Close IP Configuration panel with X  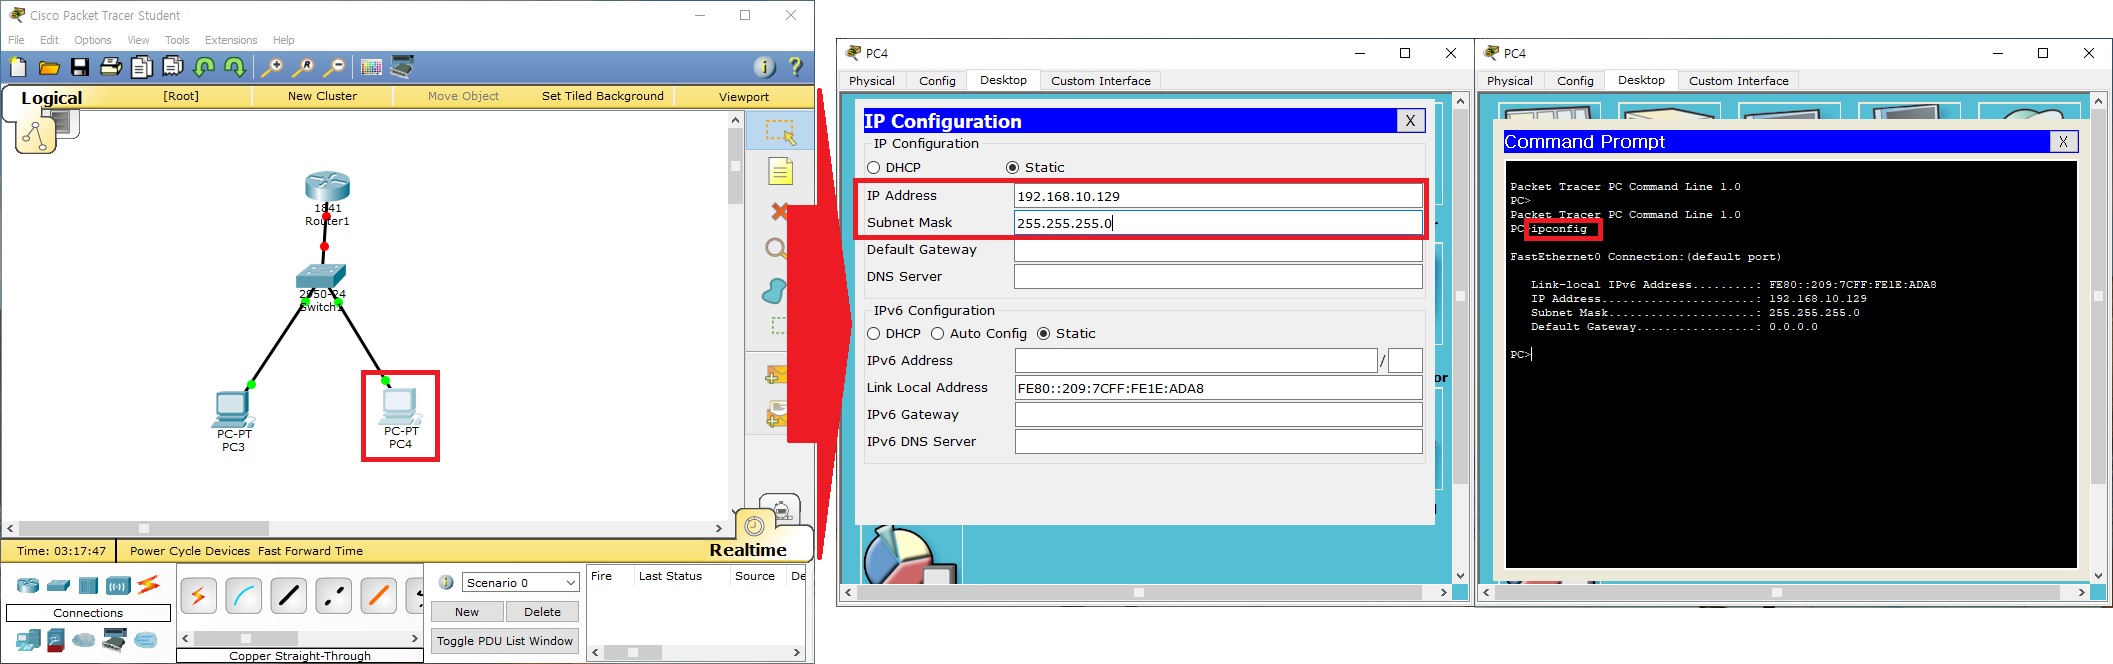click(1410, 121)
